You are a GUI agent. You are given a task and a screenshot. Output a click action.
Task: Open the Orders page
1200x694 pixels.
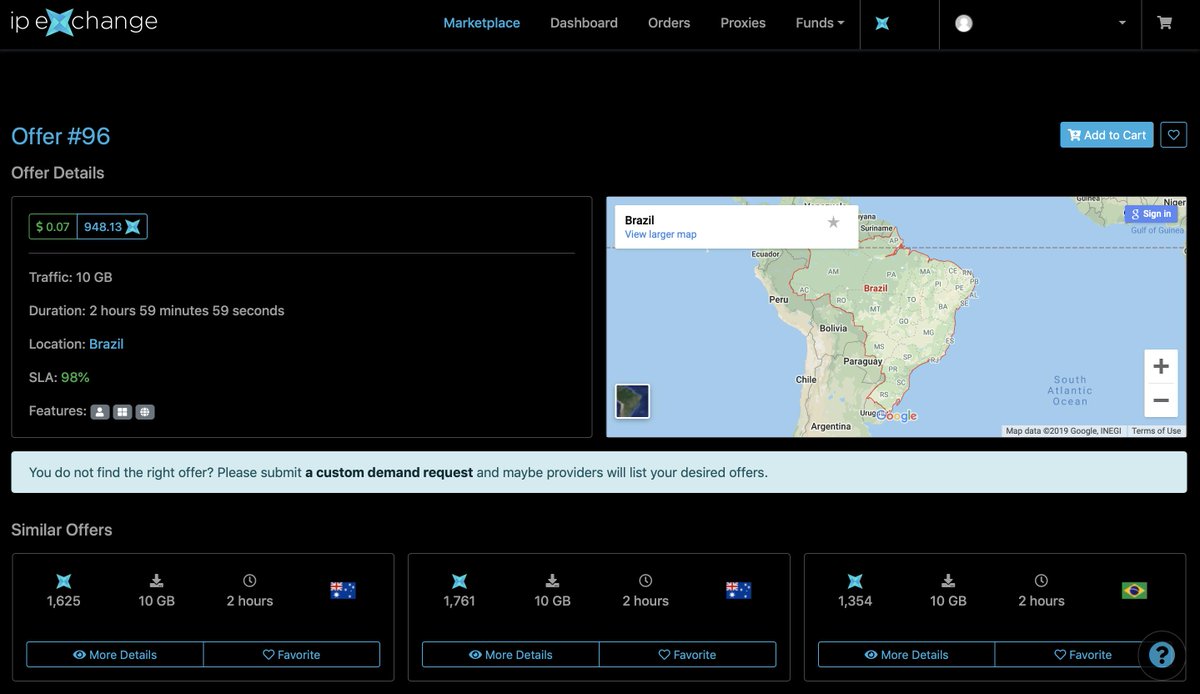[x=669, y=23]
